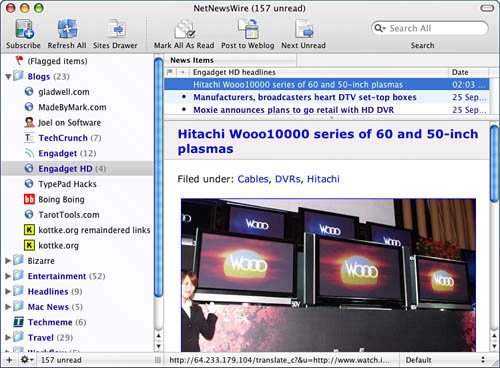Select the TechCrunch feed

(77, 138)
